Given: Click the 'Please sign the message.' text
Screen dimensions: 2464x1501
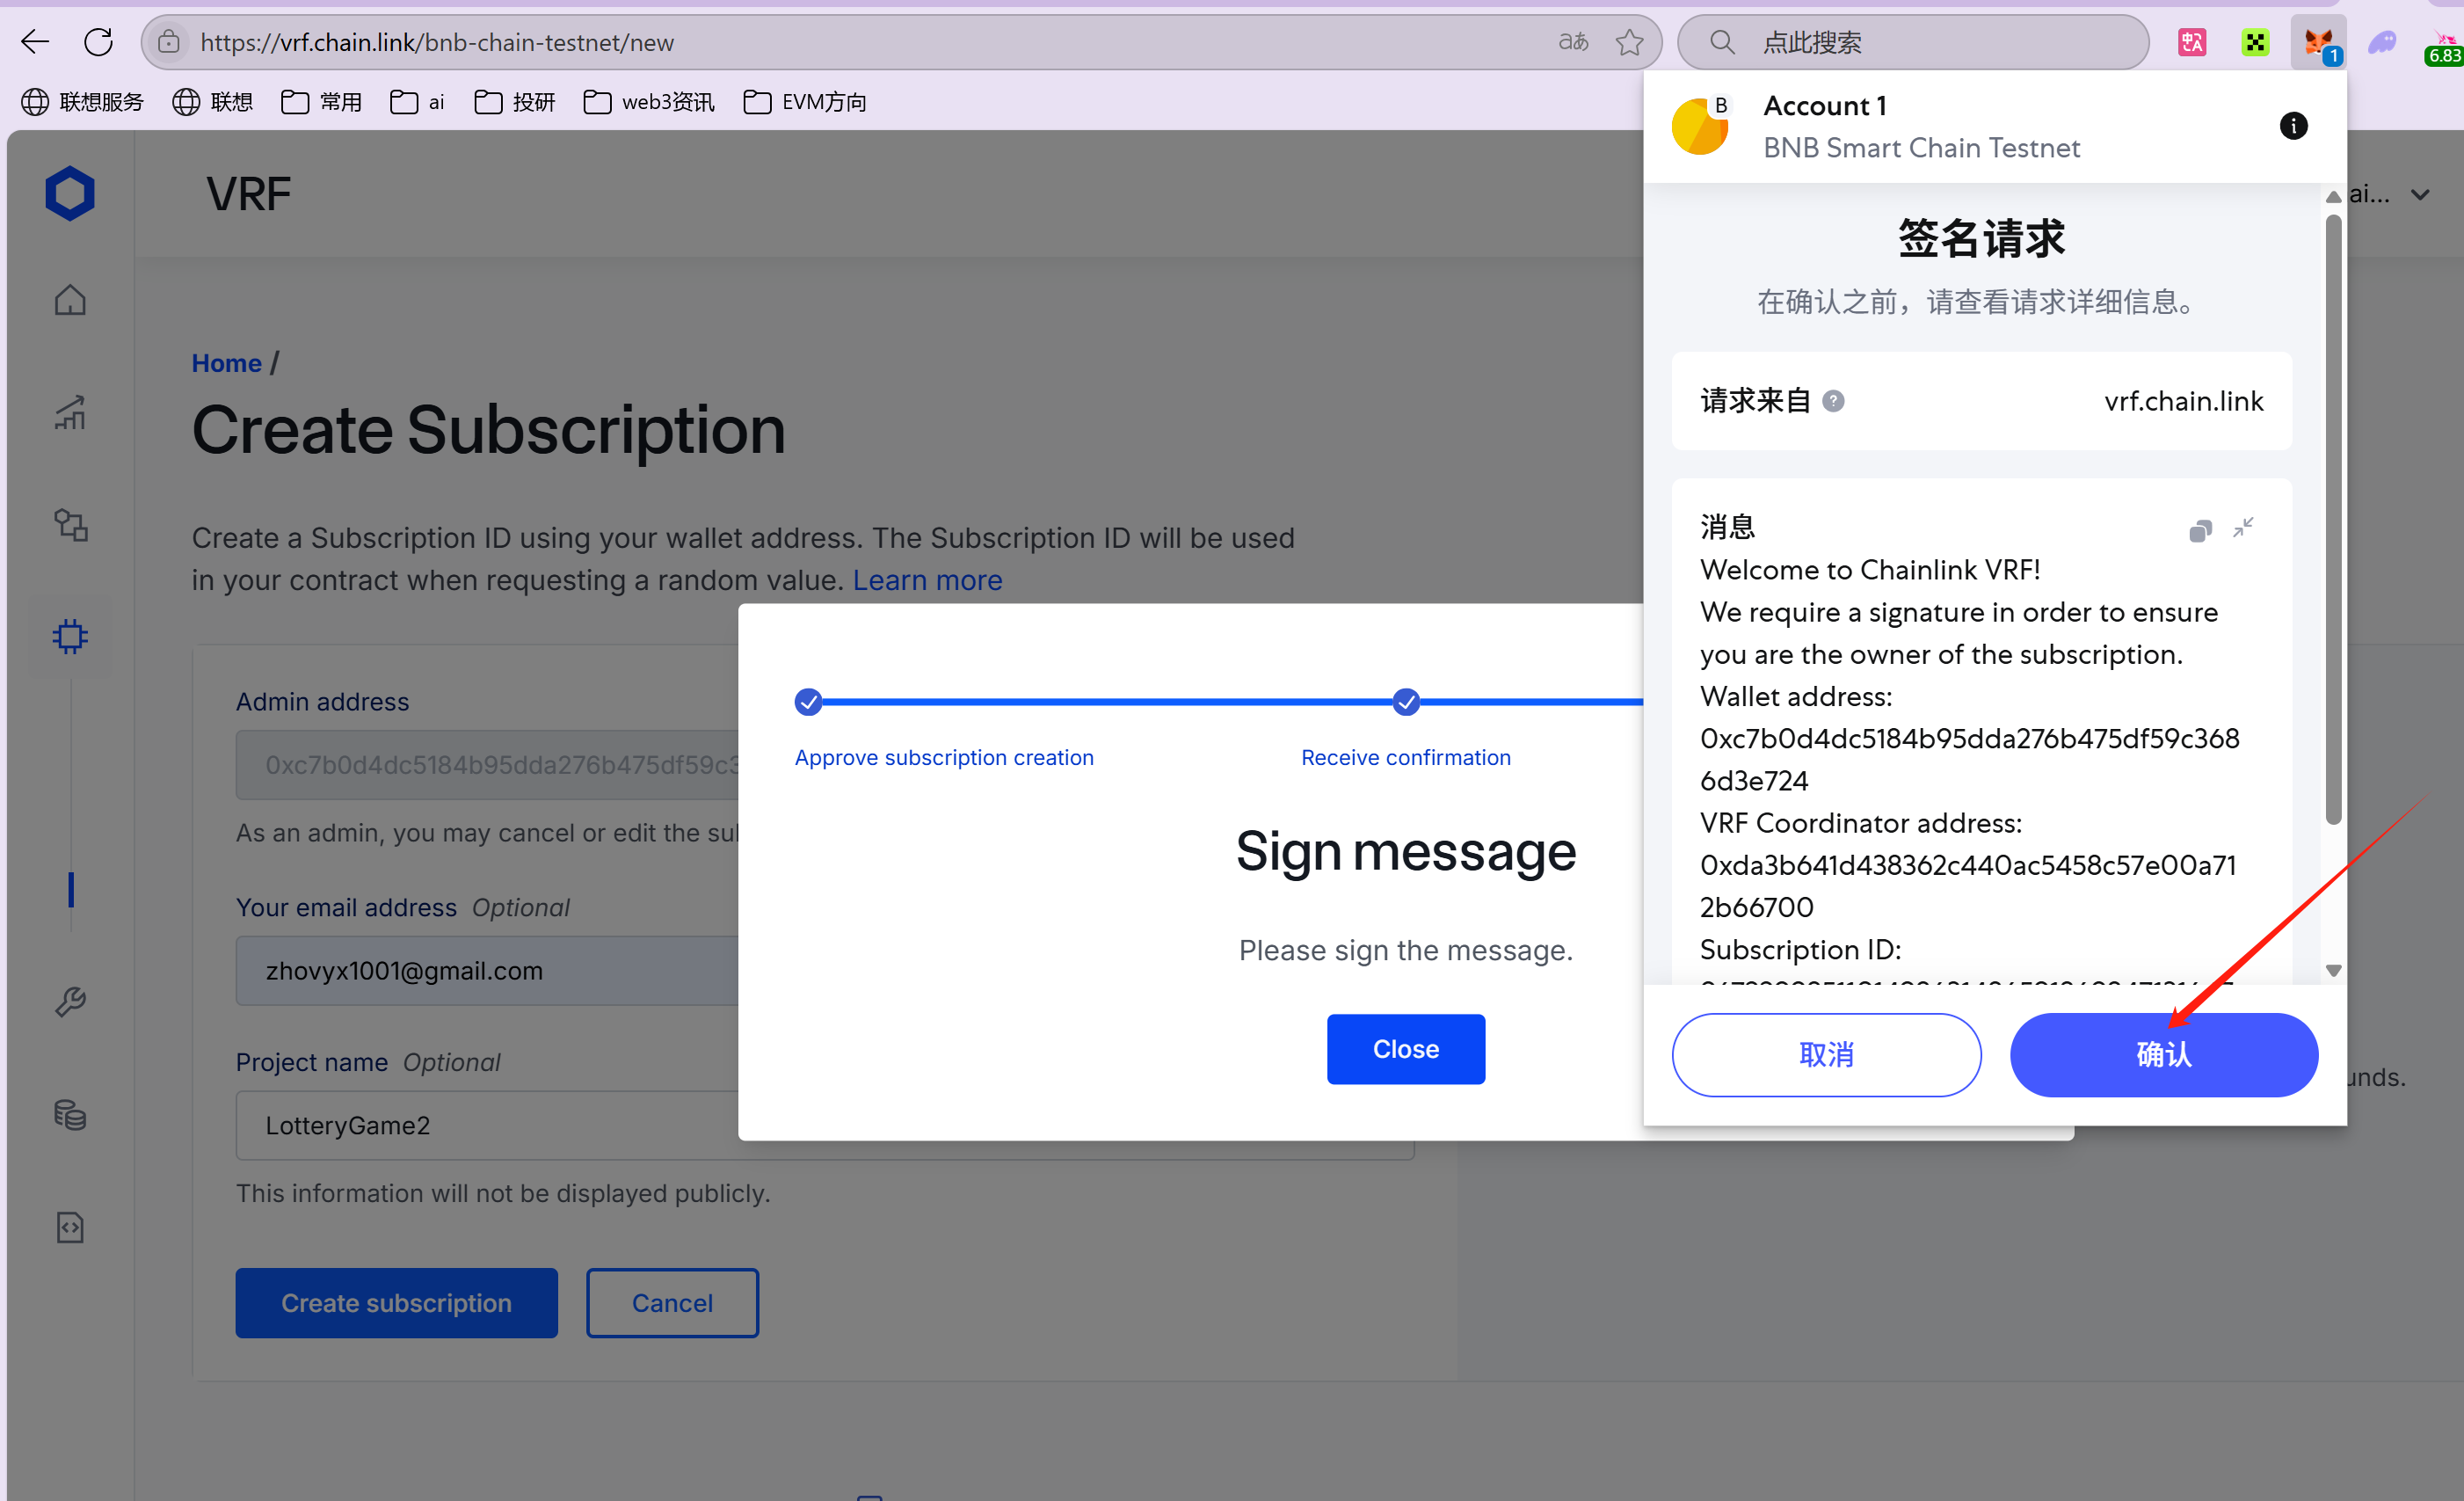Looking at the screenshot, I should point(1405,950).
